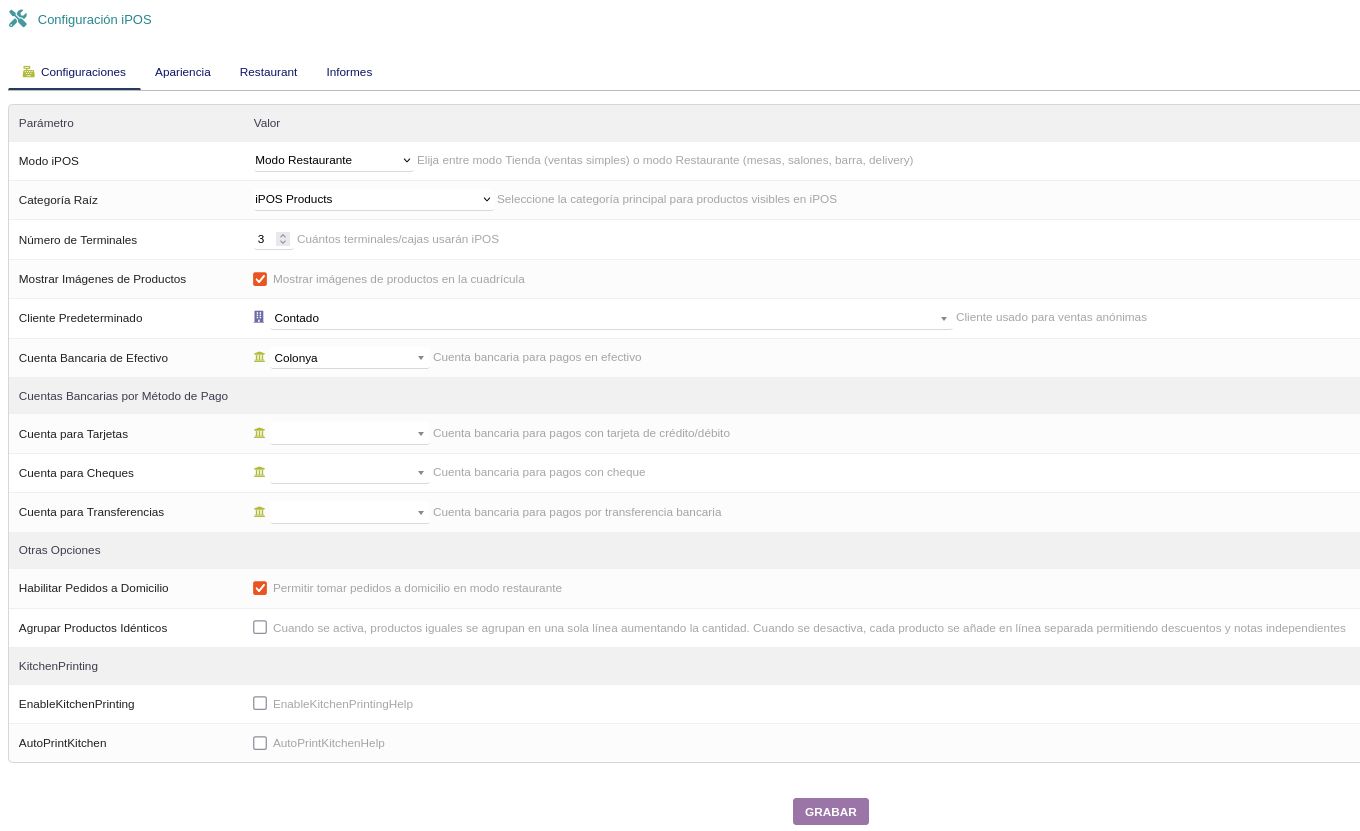The height and width of the screenshot is (831, 1360).
Task: Check the EnableKitchenPrinting checkbox
Action: pyautogui.click(x=260, y=703)
